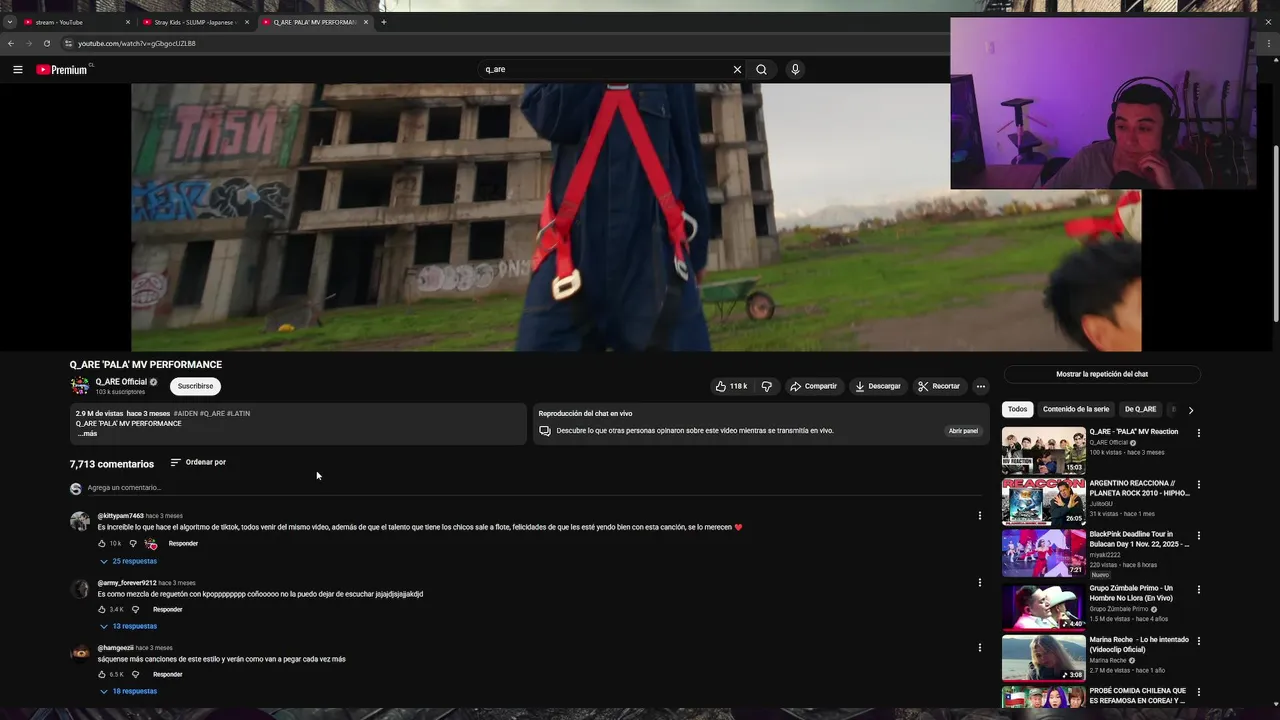Screen dimensions: 1280x720
Task: Like the @hamgeezii comment
Action: click(102, 674)
